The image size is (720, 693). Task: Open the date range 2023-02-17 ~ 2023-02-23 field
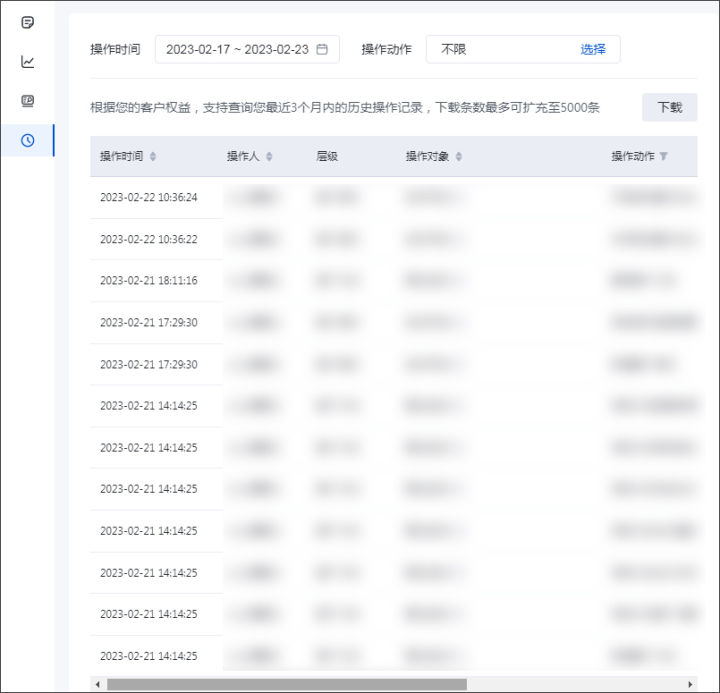pos(247,49)
